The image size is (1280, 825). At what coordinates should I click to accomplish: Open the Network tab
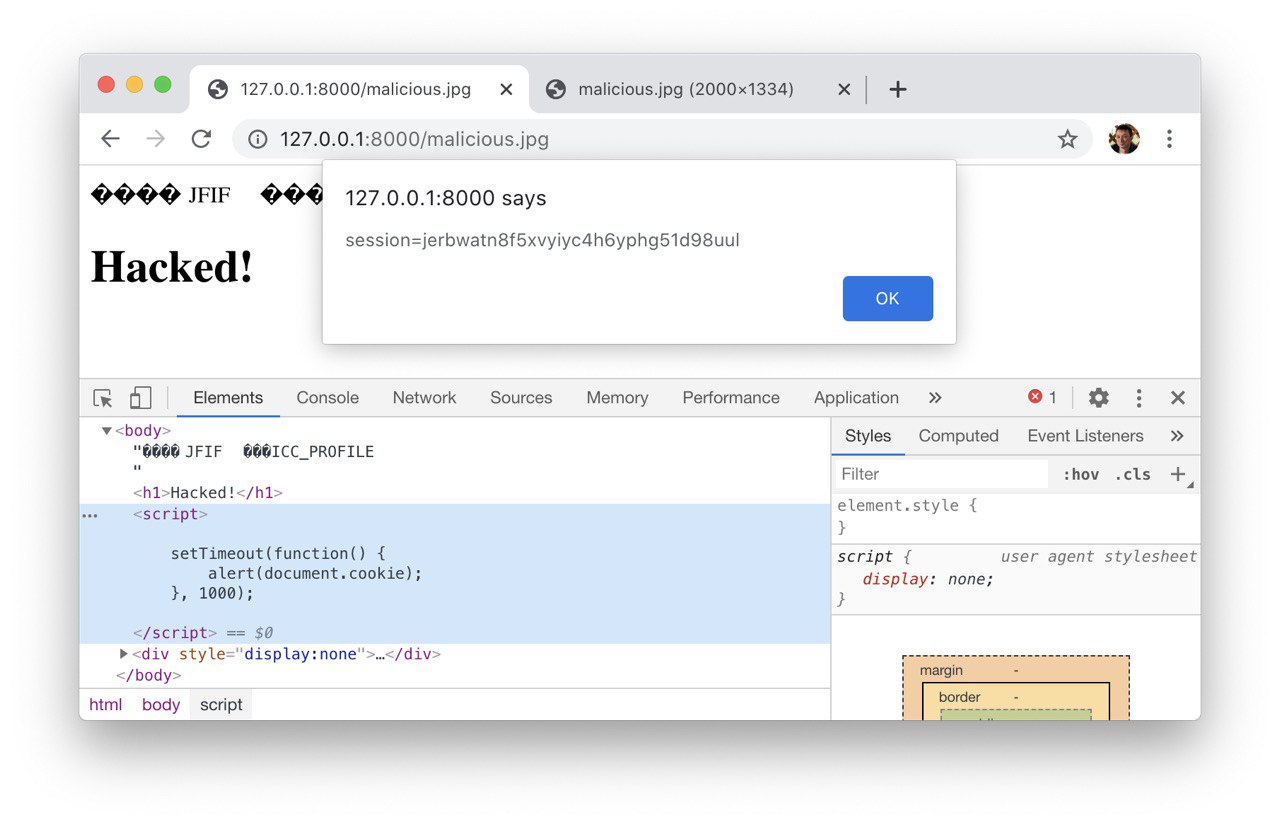424,398
